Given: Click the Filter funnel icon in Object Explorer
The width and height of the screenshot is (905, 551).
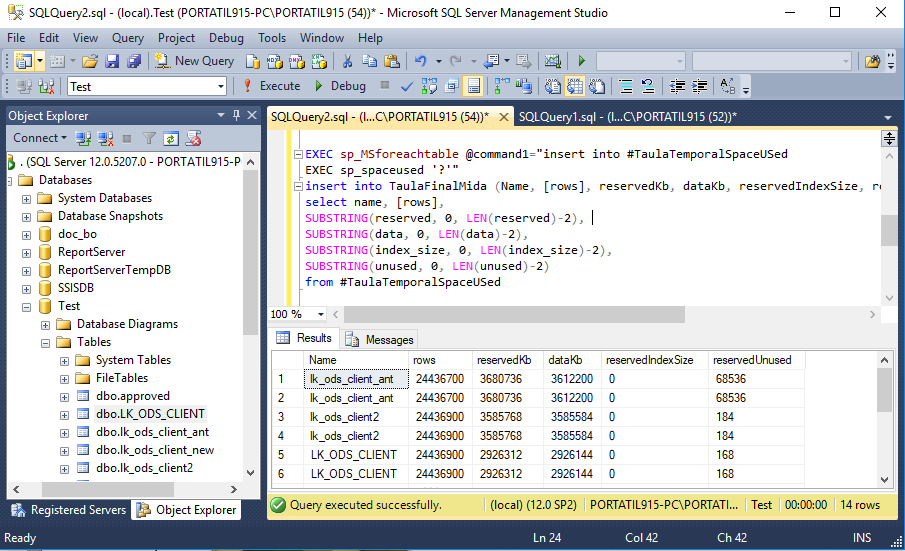Looking at the screenshot, I should [x=149, y=138].
